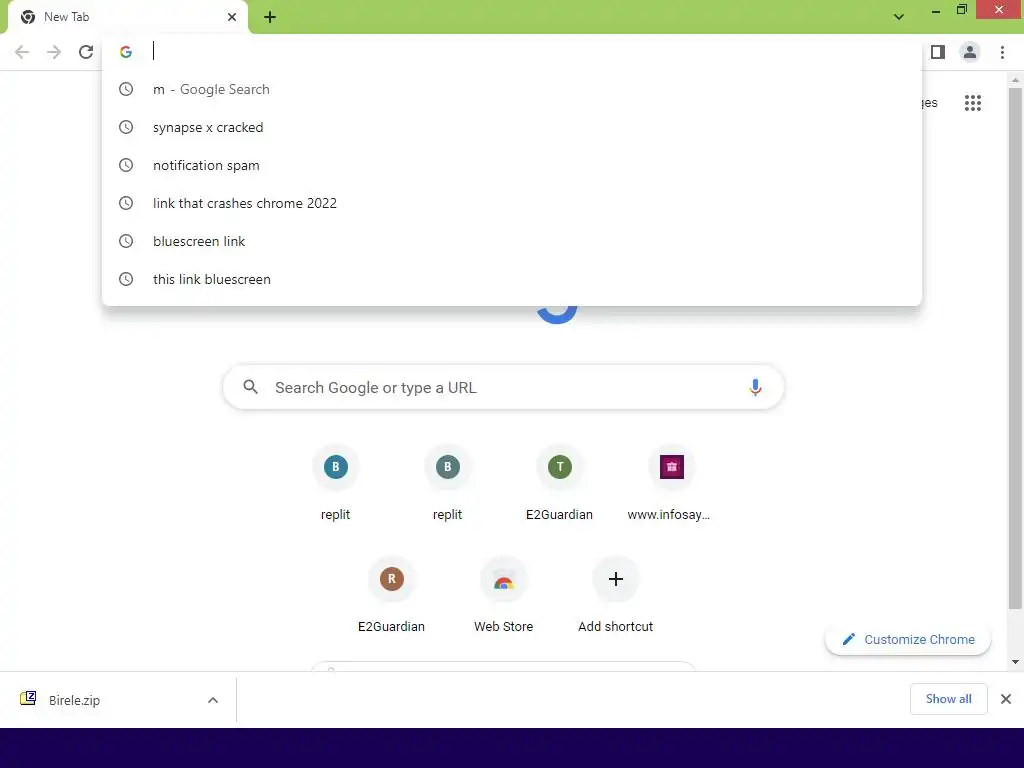The width and height of the screenshot is (1024, 768).
Task: Open the tab search chevron
Action: pyautogui.click(x=899, y=17)
